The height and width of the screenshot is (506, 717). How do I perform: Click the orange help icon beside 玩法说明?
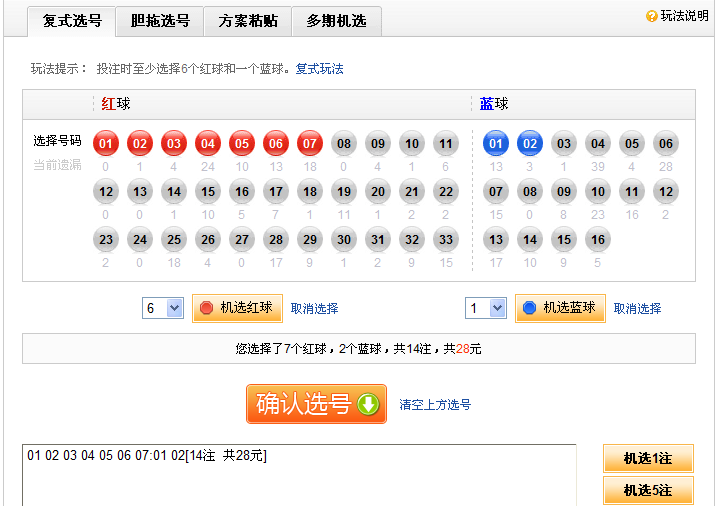652,16
